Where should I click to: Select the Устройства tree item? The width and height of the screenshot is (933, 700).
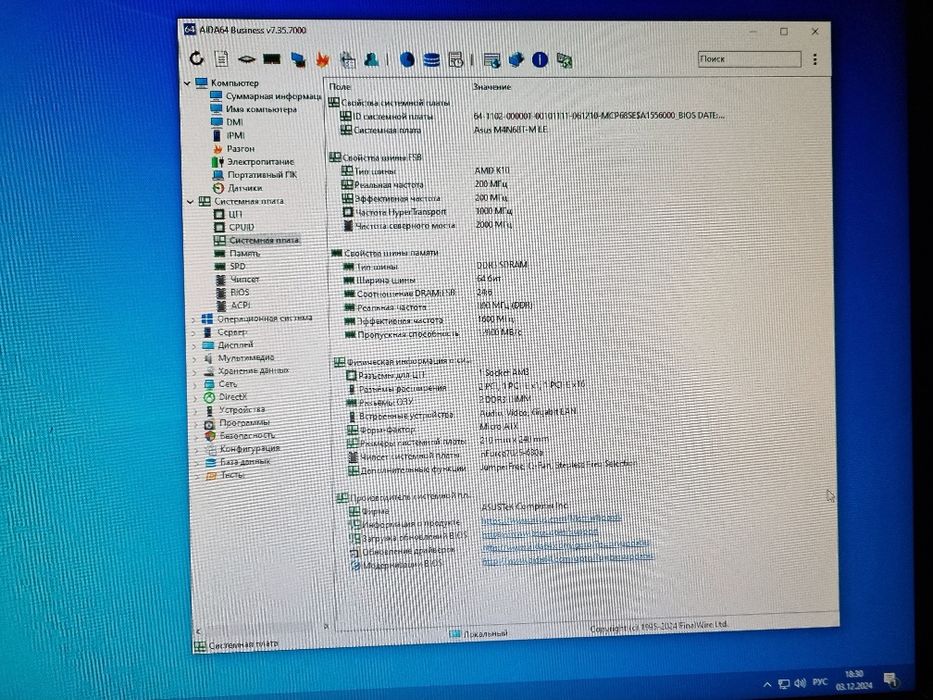tap(242, 410)
